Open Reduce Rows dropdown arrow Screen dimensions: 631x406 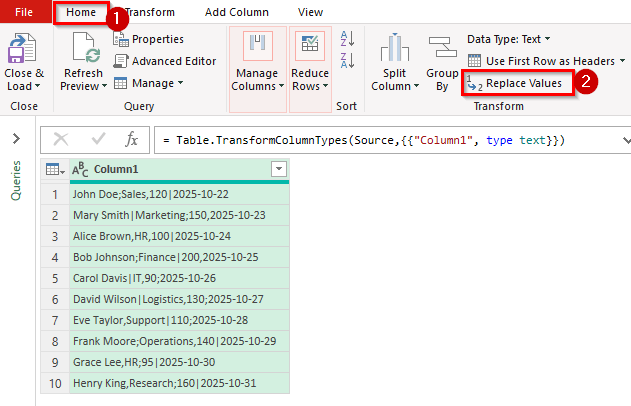tap(325, 86)
